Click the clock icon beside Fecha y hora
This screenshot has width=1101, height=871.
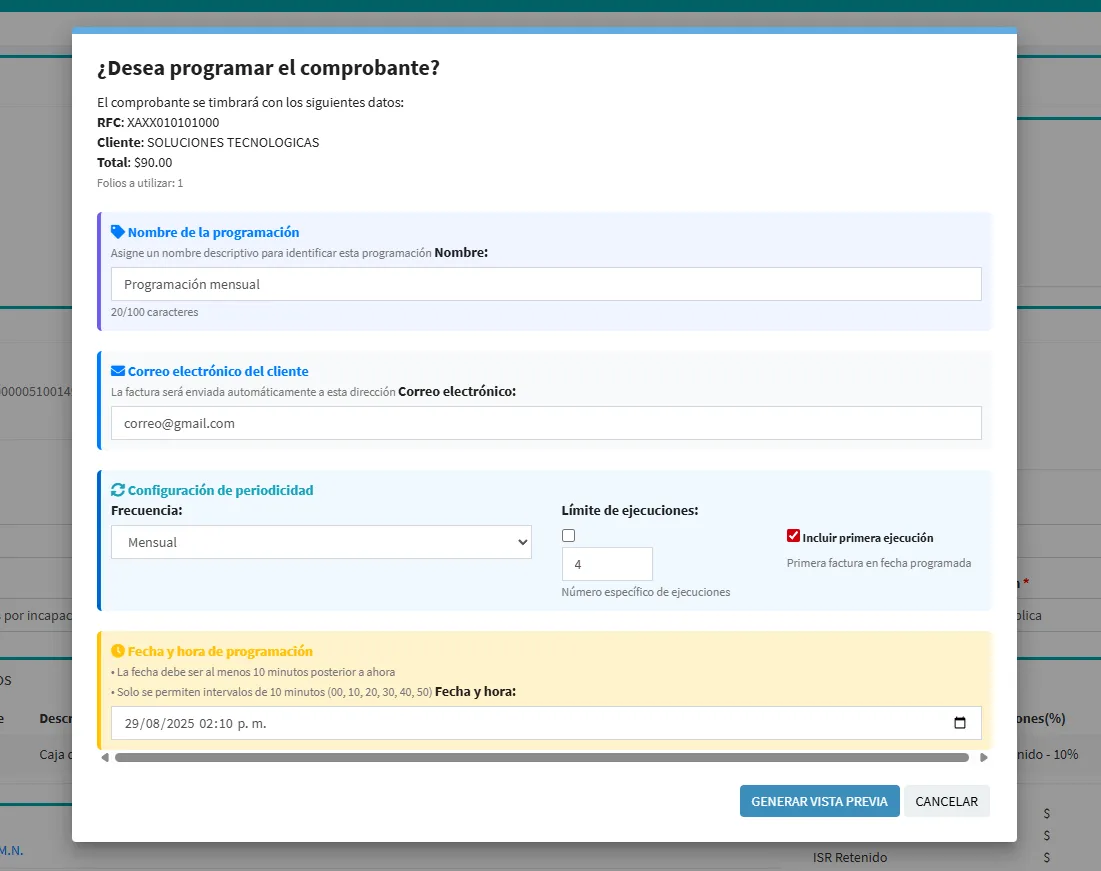(118, 650)
